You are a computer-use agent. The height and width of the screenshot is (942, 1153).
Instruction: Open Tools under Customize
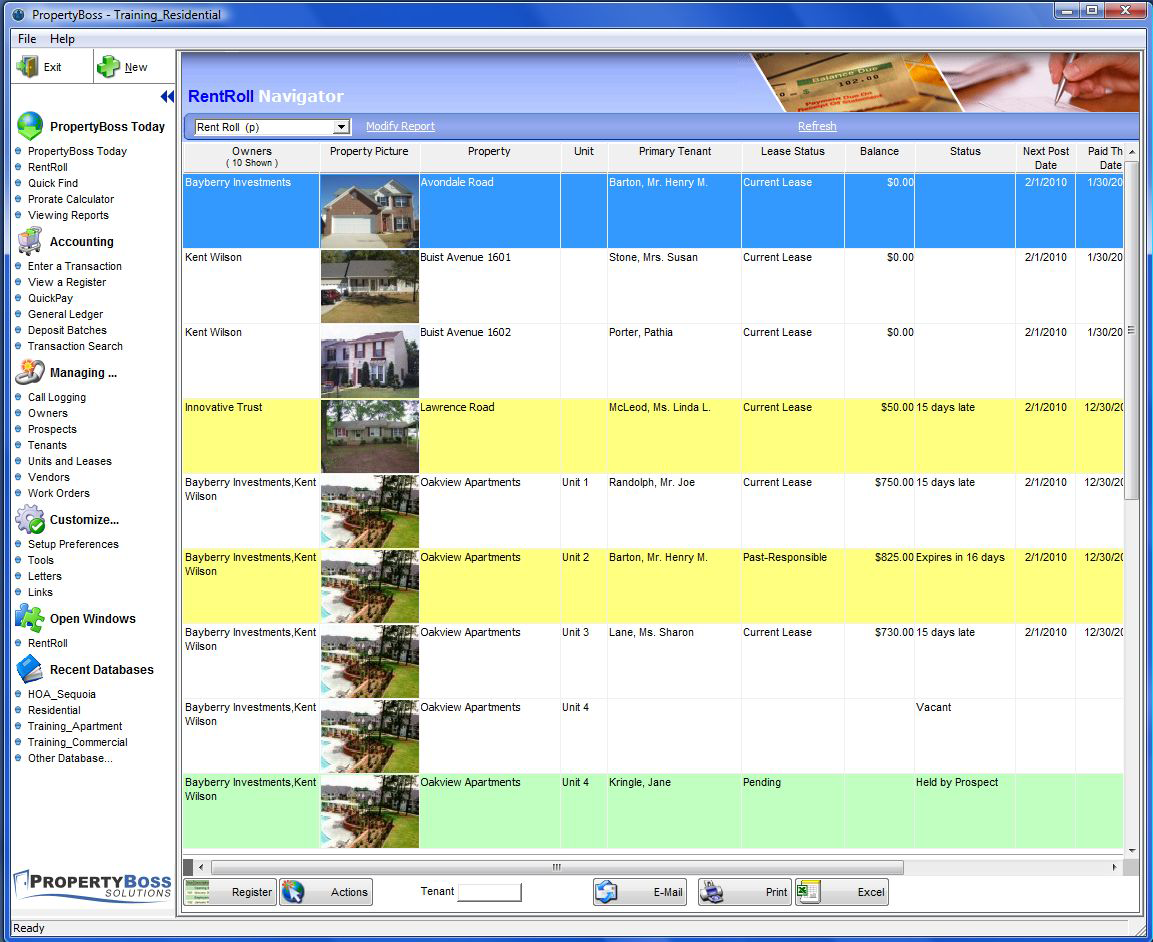[x=40, y=560]
